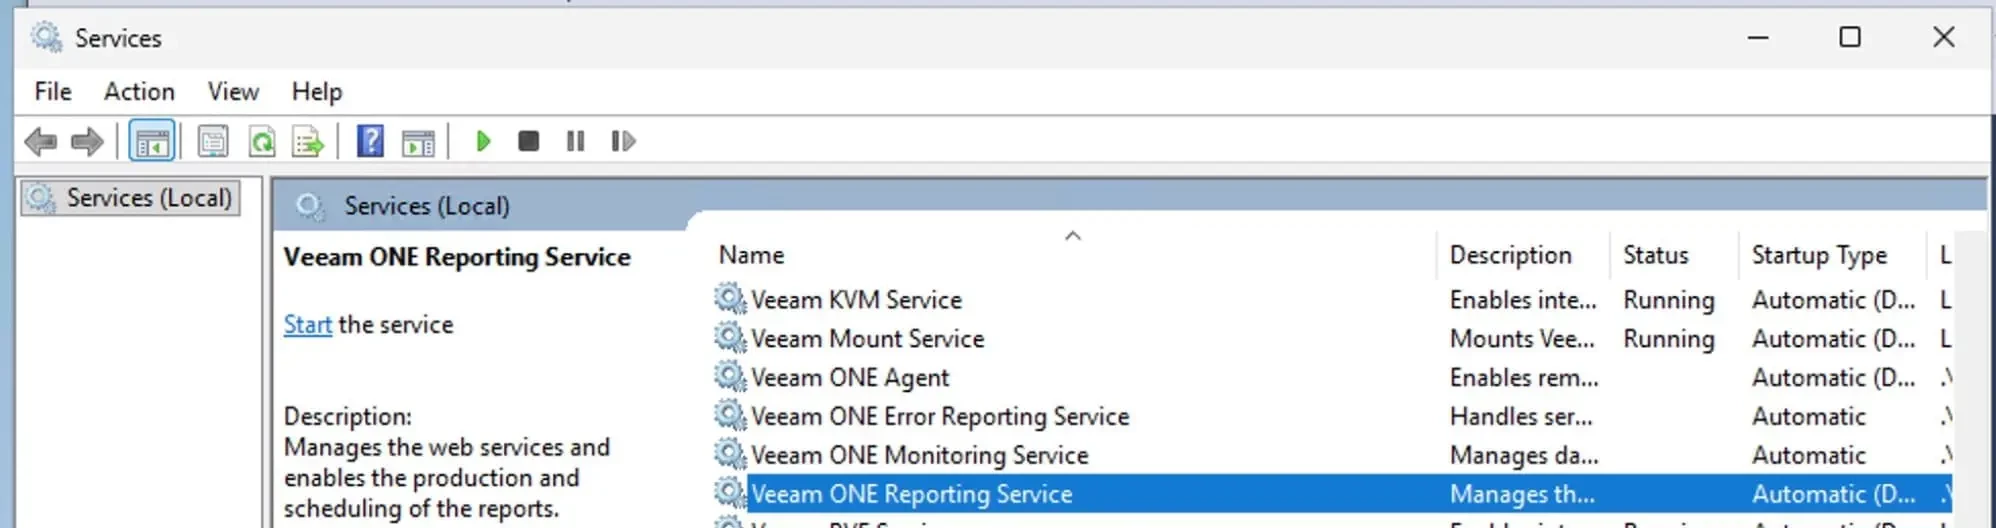1996x528 pixels.
Task: Click Running status of Veeam KVM Service
Action: click(x=1669, y=300)
